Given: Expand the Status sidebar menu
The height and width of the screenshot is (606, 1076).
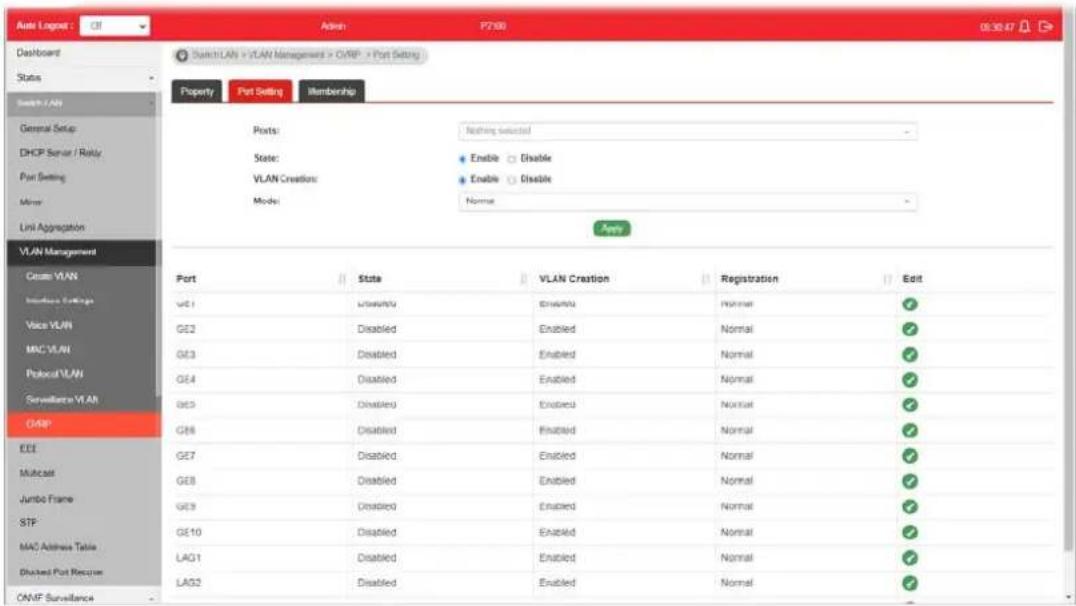Looking at the screenshot, I should 82,78.
